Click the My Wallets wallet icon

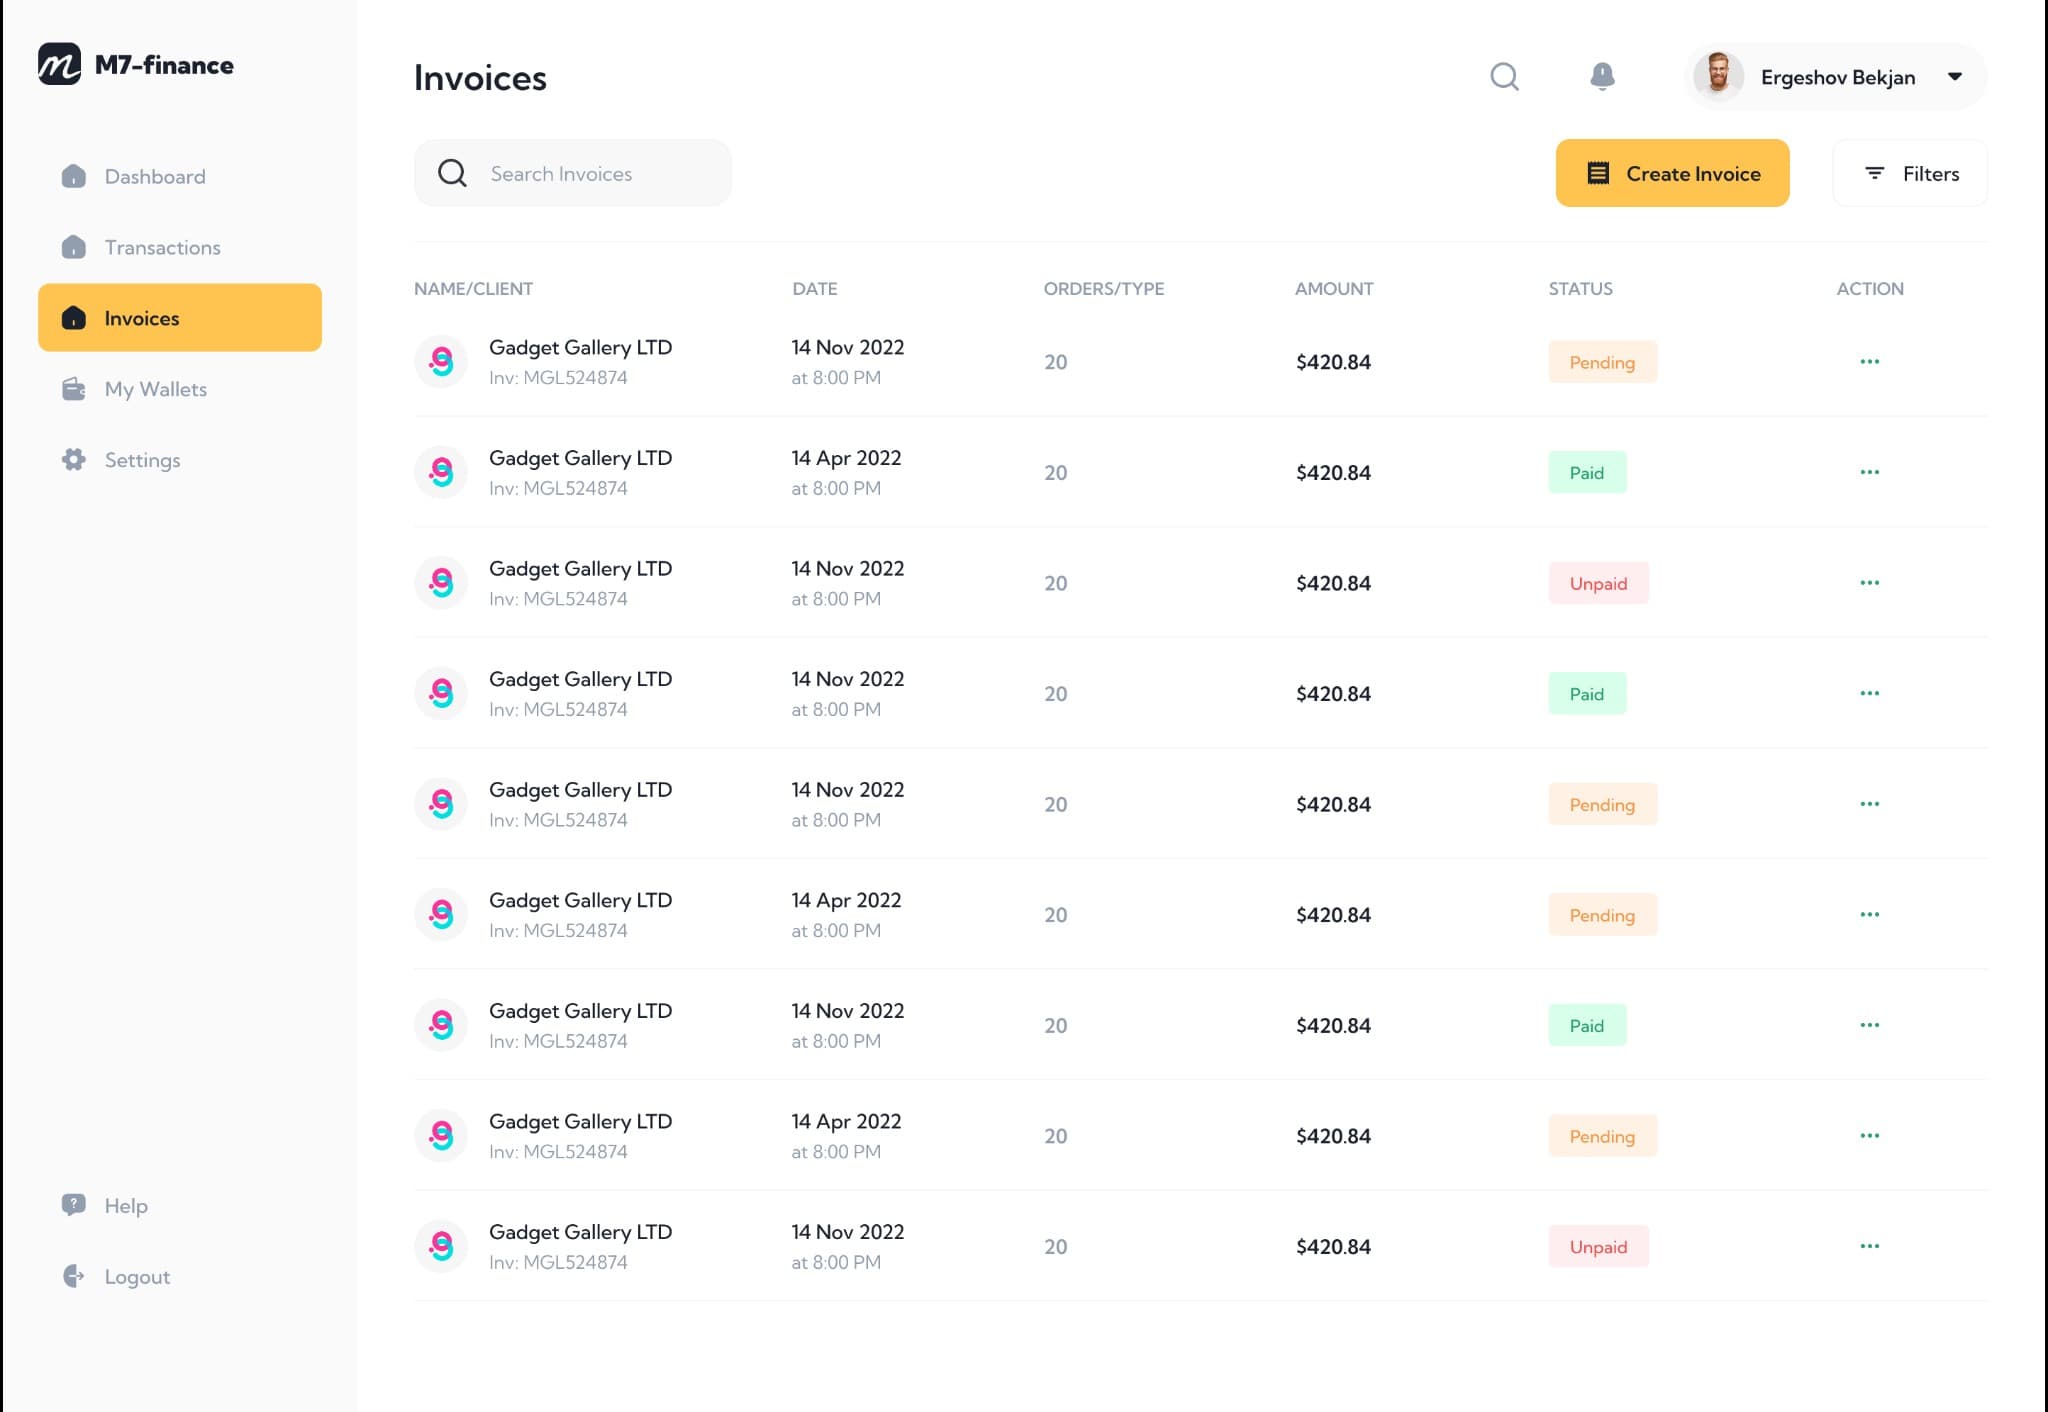point(74,389)
